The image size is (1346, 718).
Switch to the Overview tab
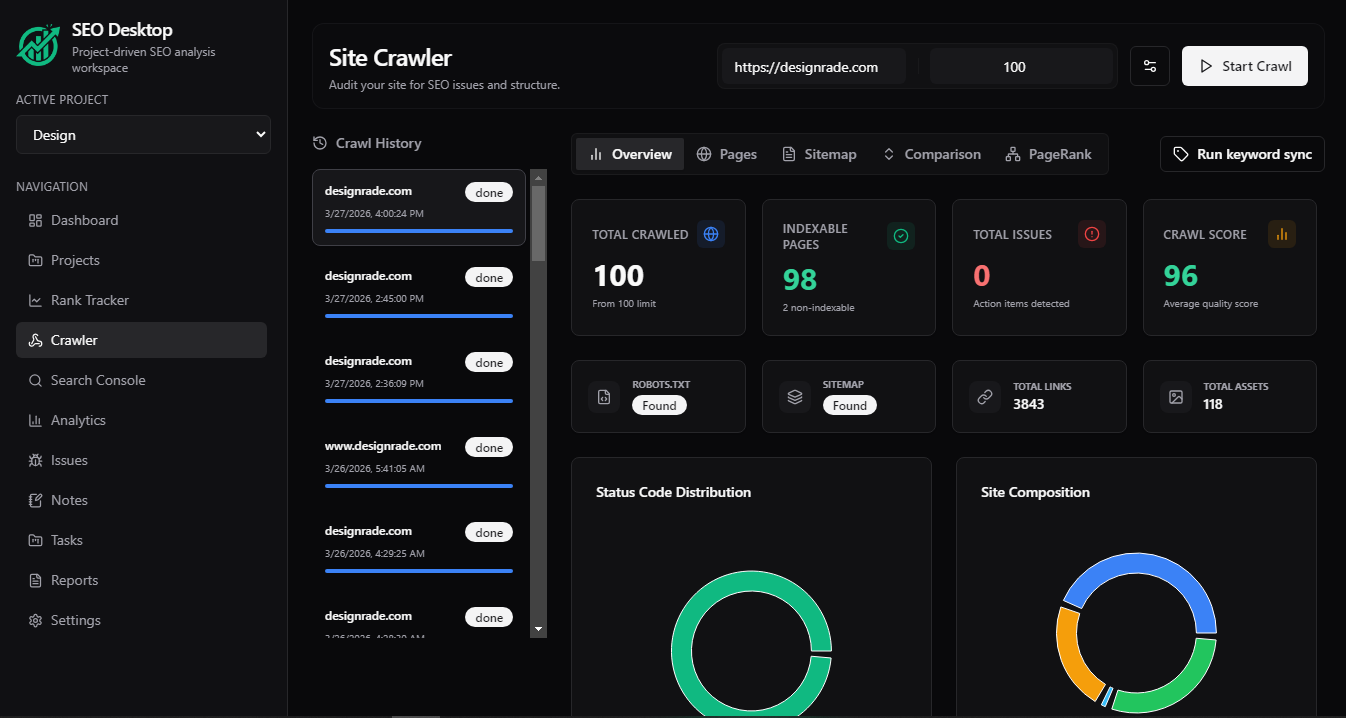point(630,154)
